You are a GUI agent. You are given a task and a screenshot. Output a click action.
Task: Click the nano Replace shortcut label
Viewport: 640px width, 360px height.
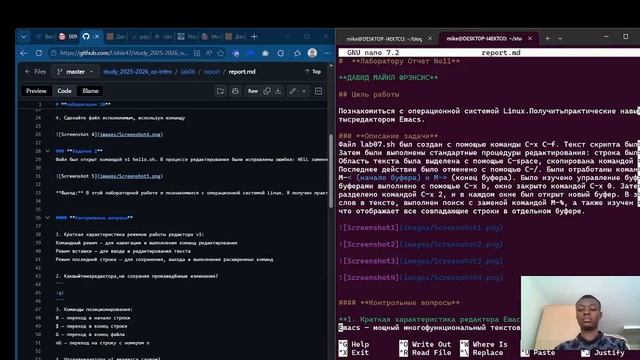(488, 353)
